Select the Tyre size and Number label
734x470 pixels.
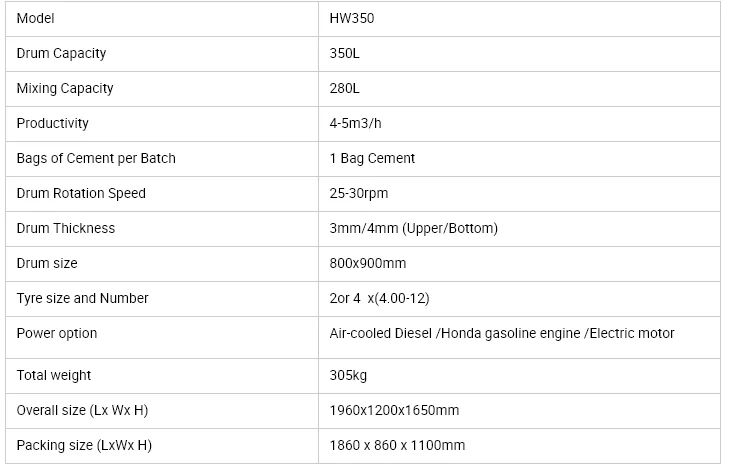[82, 298]
